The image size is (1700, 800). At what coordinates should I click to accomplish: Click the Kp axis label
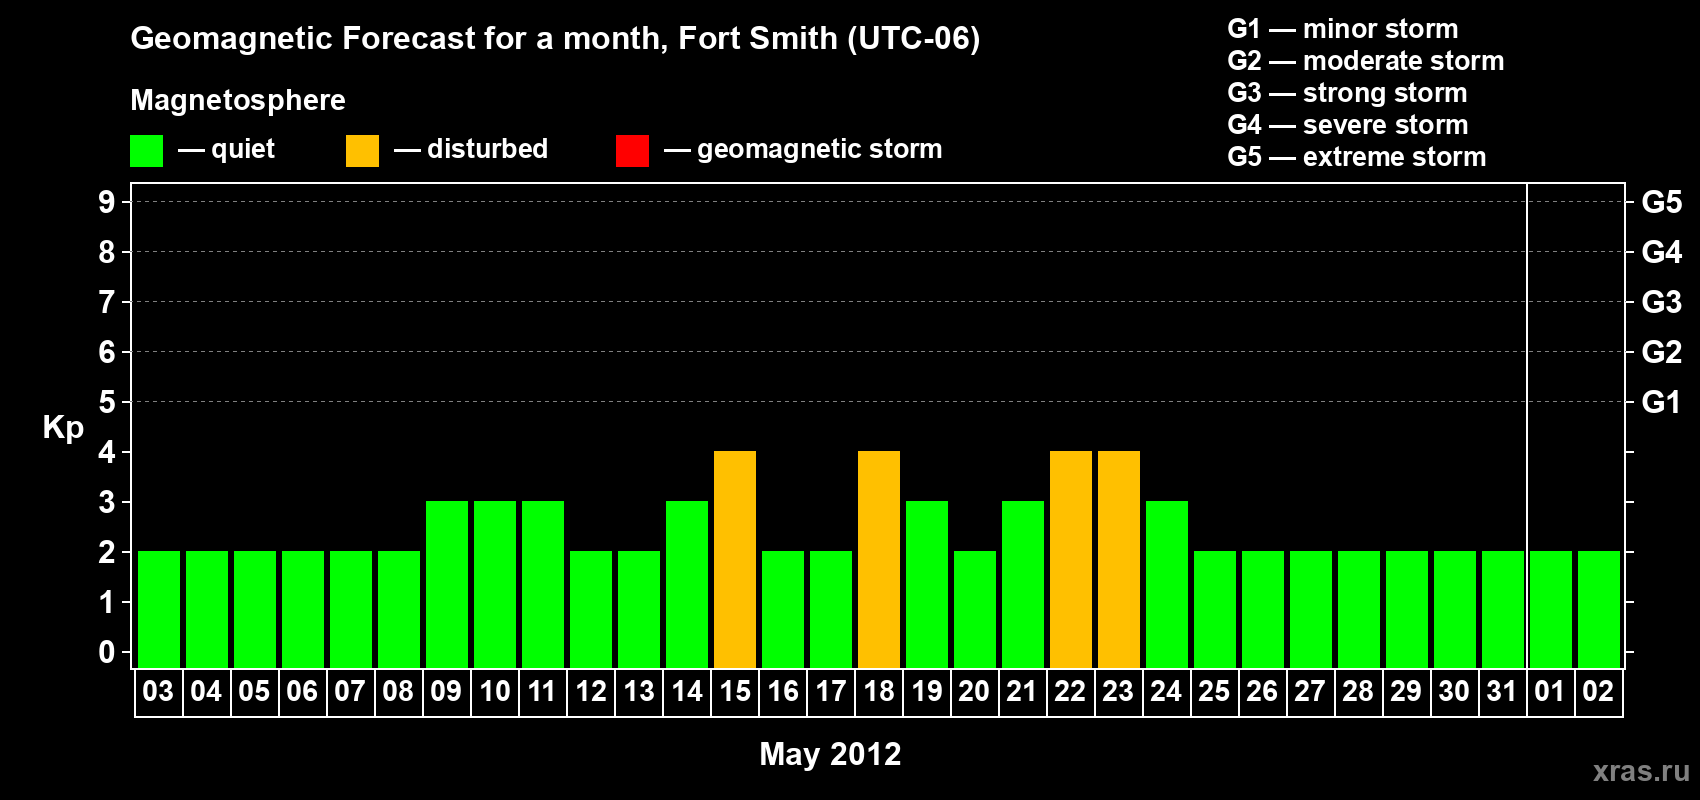63,428
